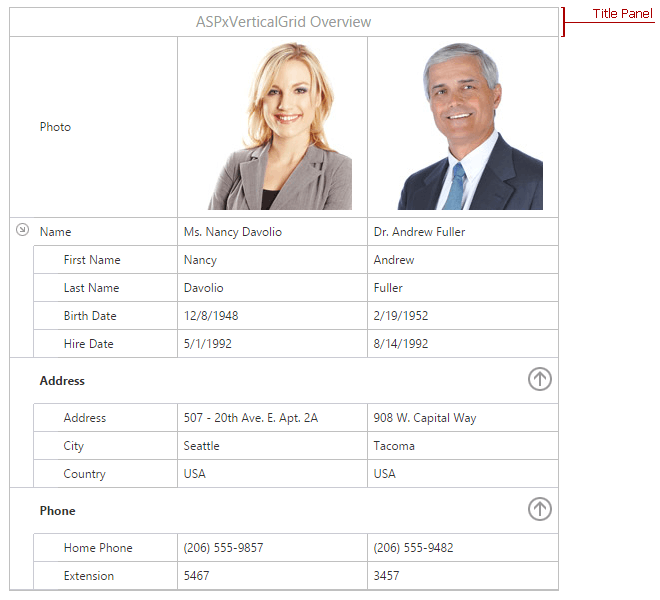Click the (206) 555-9857 phone cell
Screen dimensions: 660x600
tap(272, 547)
